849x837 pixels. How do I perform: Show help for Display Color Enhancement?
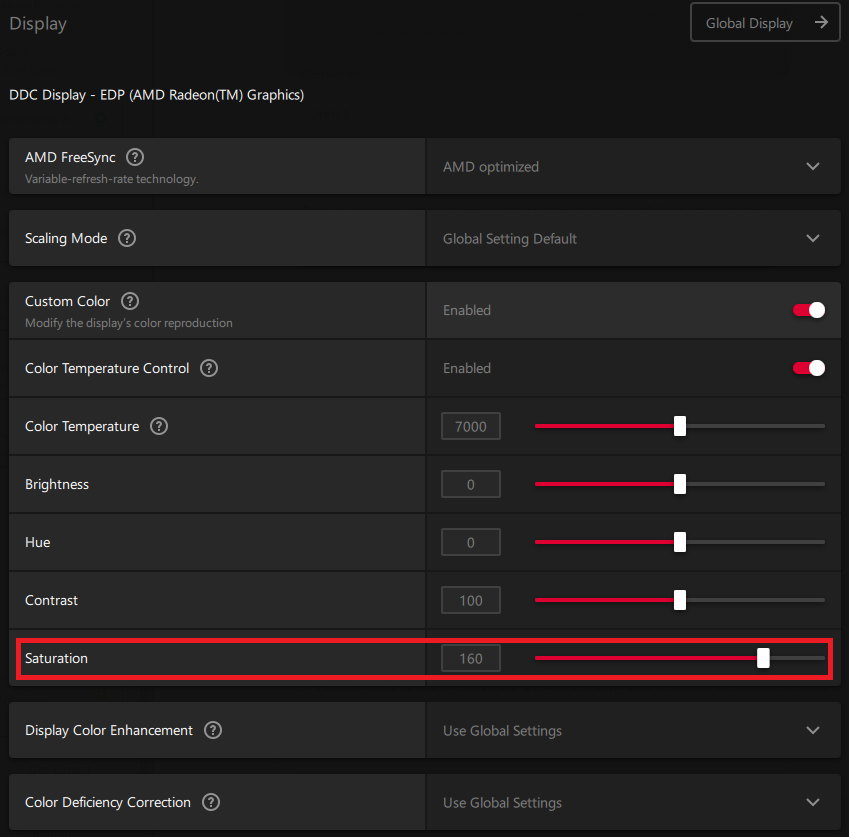213,730
